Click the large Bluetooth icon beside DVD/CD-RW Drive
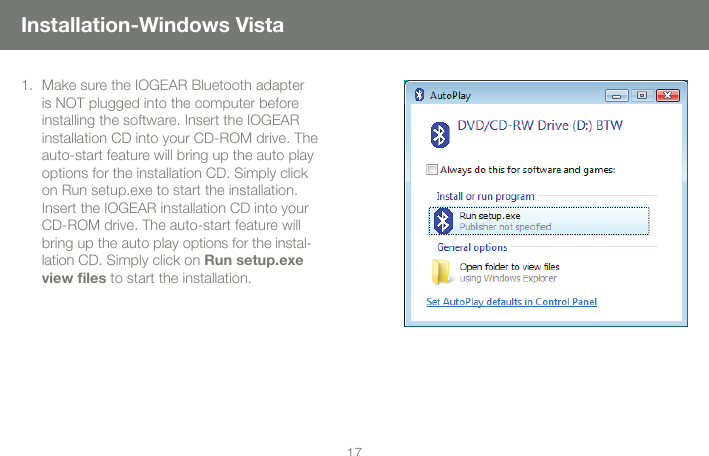The image size is (709, 456). [x=440, y=135]
